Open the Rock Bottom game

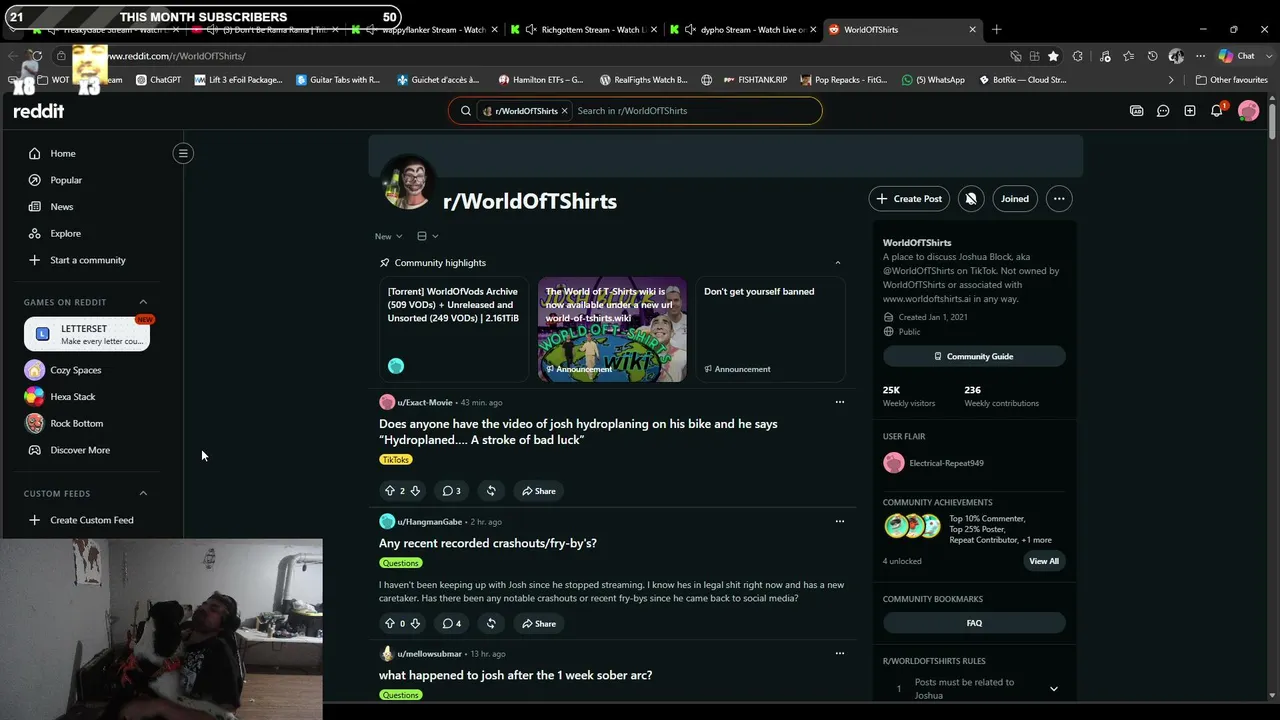pyautogui.click(x=77, y=423)
